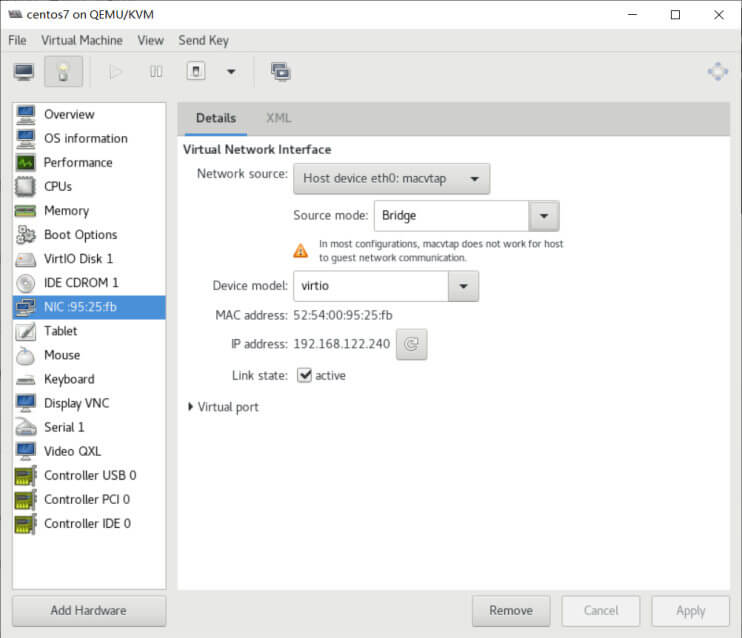Open the Manage VM snapshots icon
742x638 pixels.
pos(281,72)
